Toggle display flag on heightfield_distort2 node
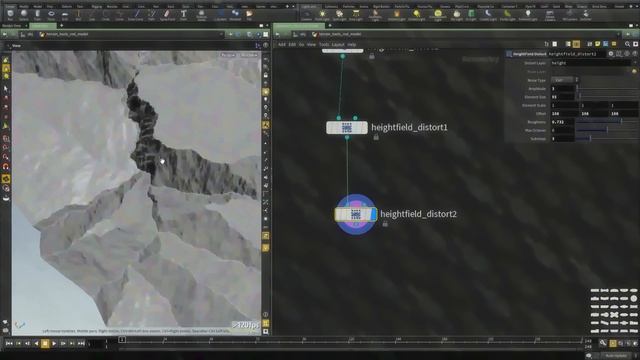Screen dimensions: 640x360 click(373, 214)
